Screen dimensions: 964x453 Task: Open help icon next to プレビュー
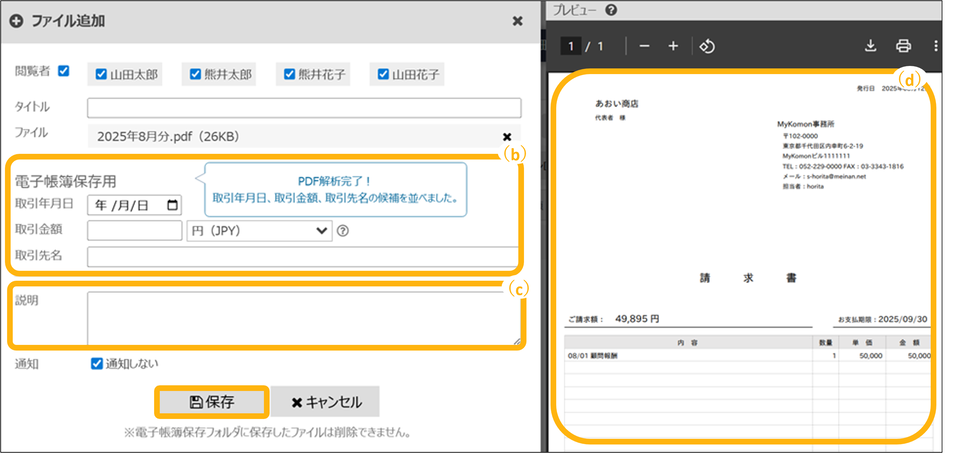pyautogui.click(x=611, y=10)
